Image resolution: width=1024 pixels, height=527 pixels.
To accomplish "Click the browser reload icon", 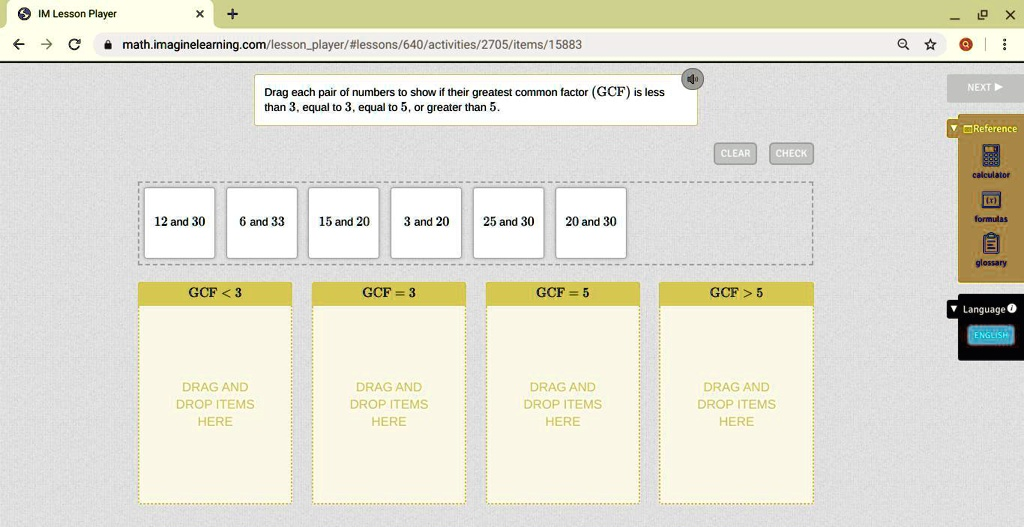I will coord(74,45).
